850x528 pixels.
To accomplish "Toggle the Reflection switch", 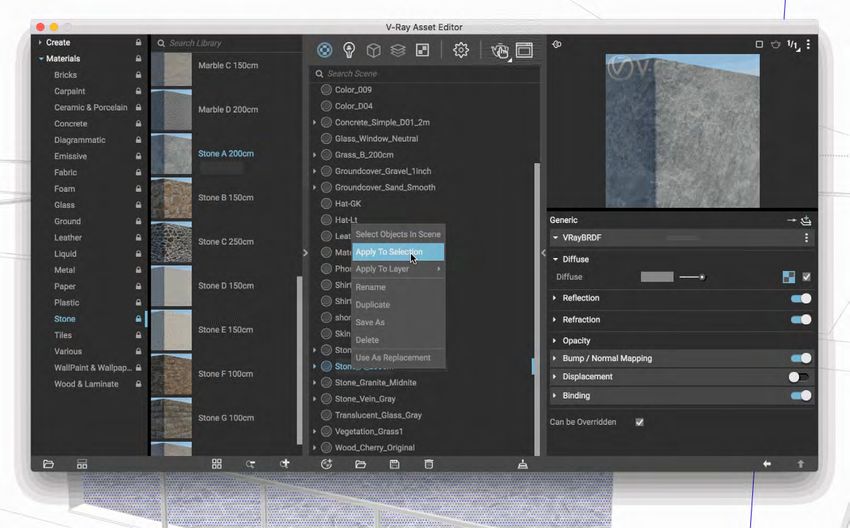I will tap(801, 298).
